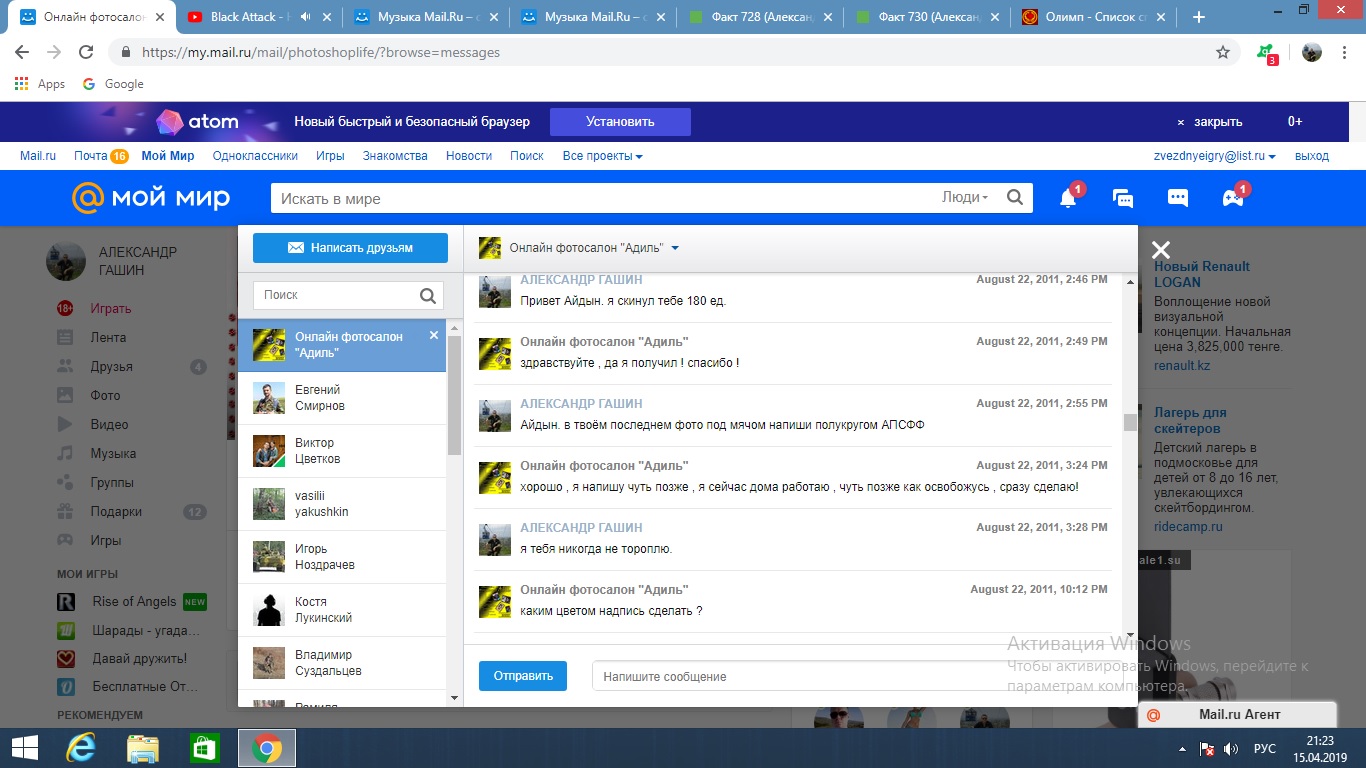
Task: Click Евгений Смирнов avatar in contact list
Action: click(269, 398)
